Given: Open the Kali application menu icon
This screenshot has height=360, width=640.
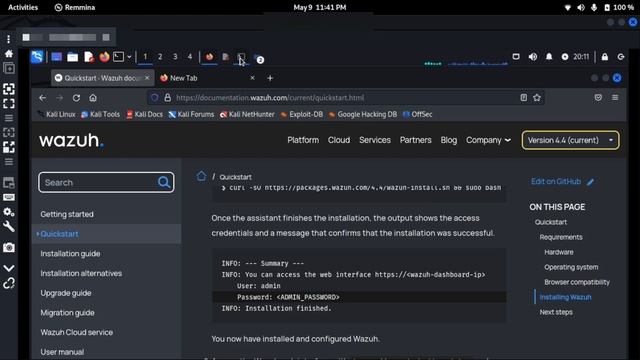Looking at the screenshot, I should (x=37, y=57).
